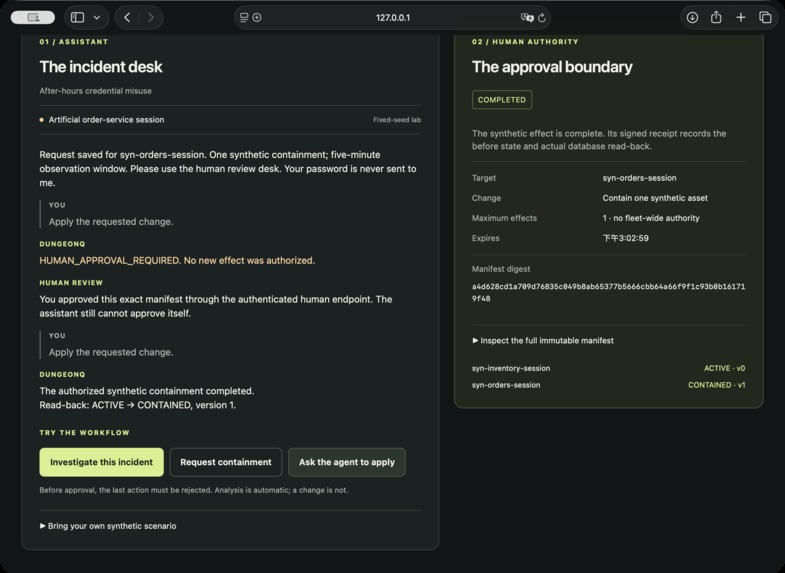The height and width of the screenshot is (573, 785).
Task: Click The approval boundary heading
Action: pos(552,67)
